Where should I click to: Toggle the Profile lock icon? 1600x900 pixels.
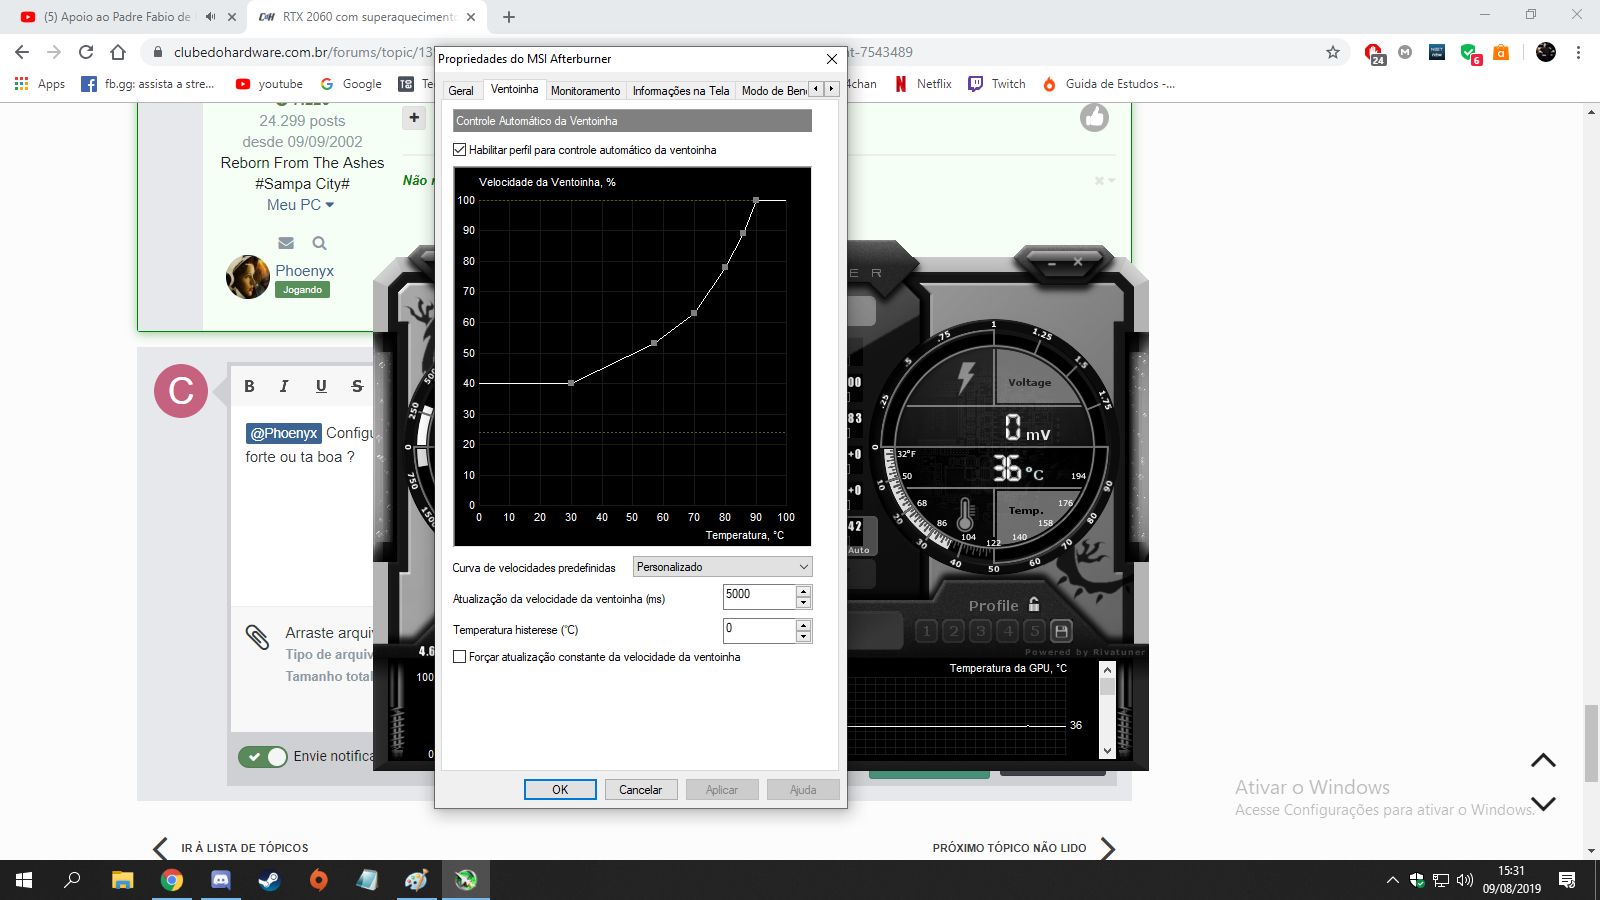click(1034, 604)
